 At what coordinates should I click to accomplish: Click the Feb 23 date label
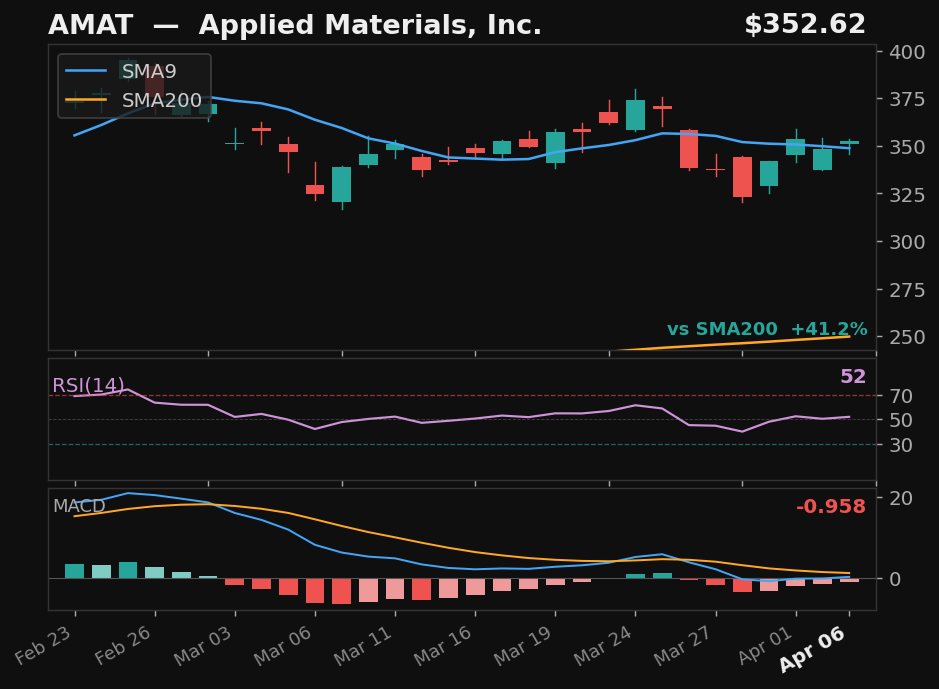[x=43, y=645]
